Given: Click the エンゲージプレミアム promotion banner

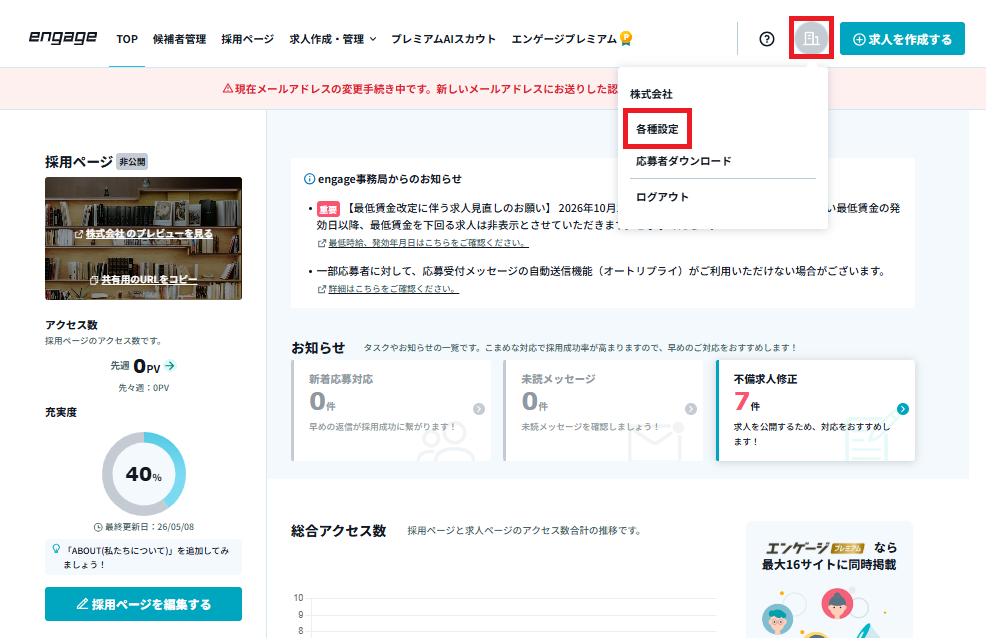Looking at the screenshot, I should point(829,580).
